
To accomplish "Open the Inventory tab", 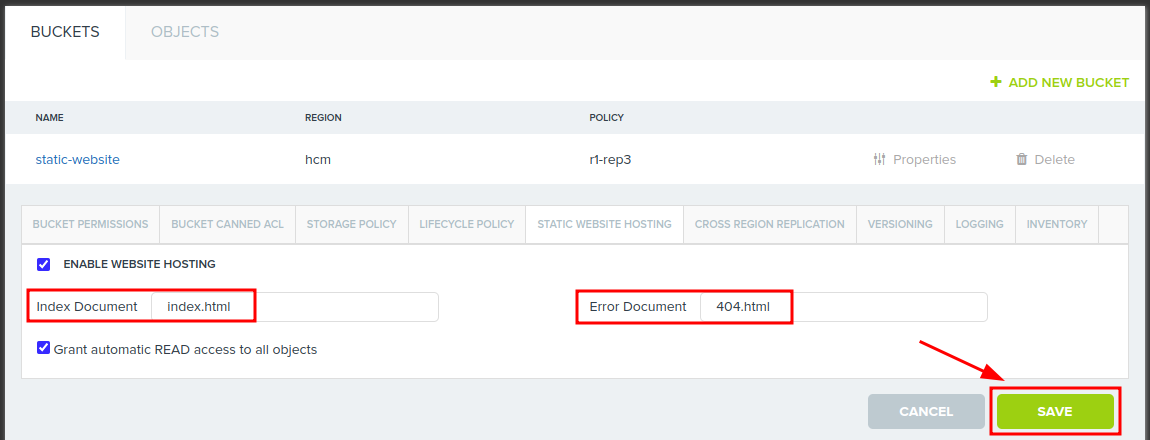I will (1056, 224).
